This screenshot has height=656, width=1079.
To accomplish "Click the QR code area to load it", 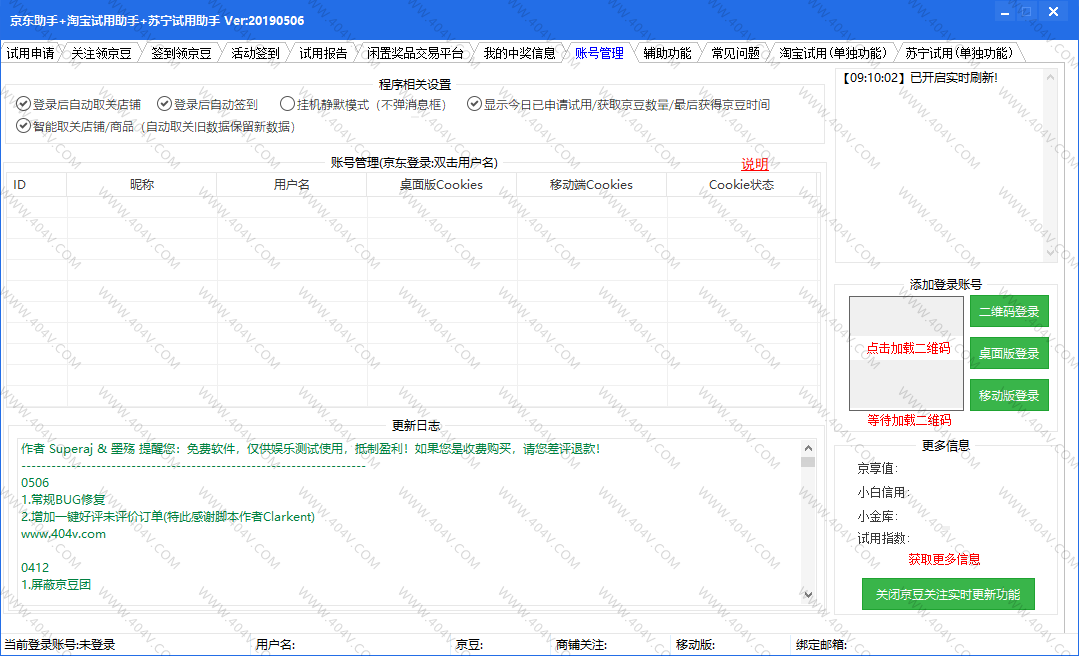I will [x=907, y=349].
